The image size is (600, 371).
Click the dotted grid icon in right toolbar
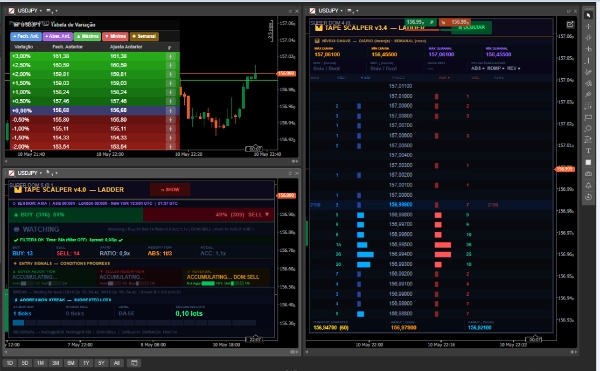588,106
